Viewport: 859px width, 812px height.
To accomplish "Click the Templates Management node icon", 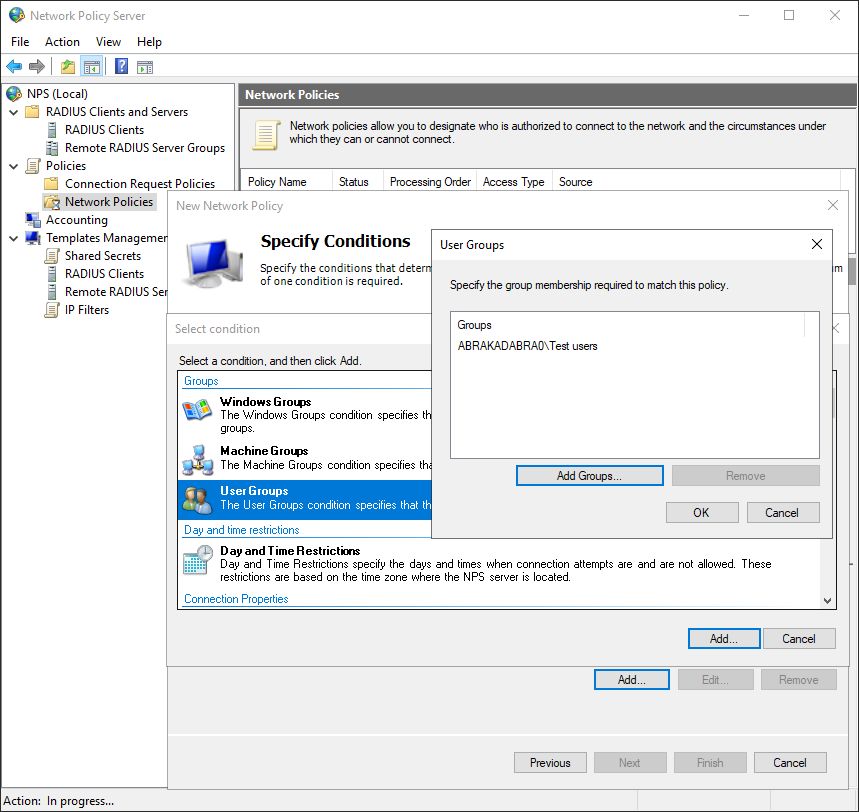I will coord(33,238).
